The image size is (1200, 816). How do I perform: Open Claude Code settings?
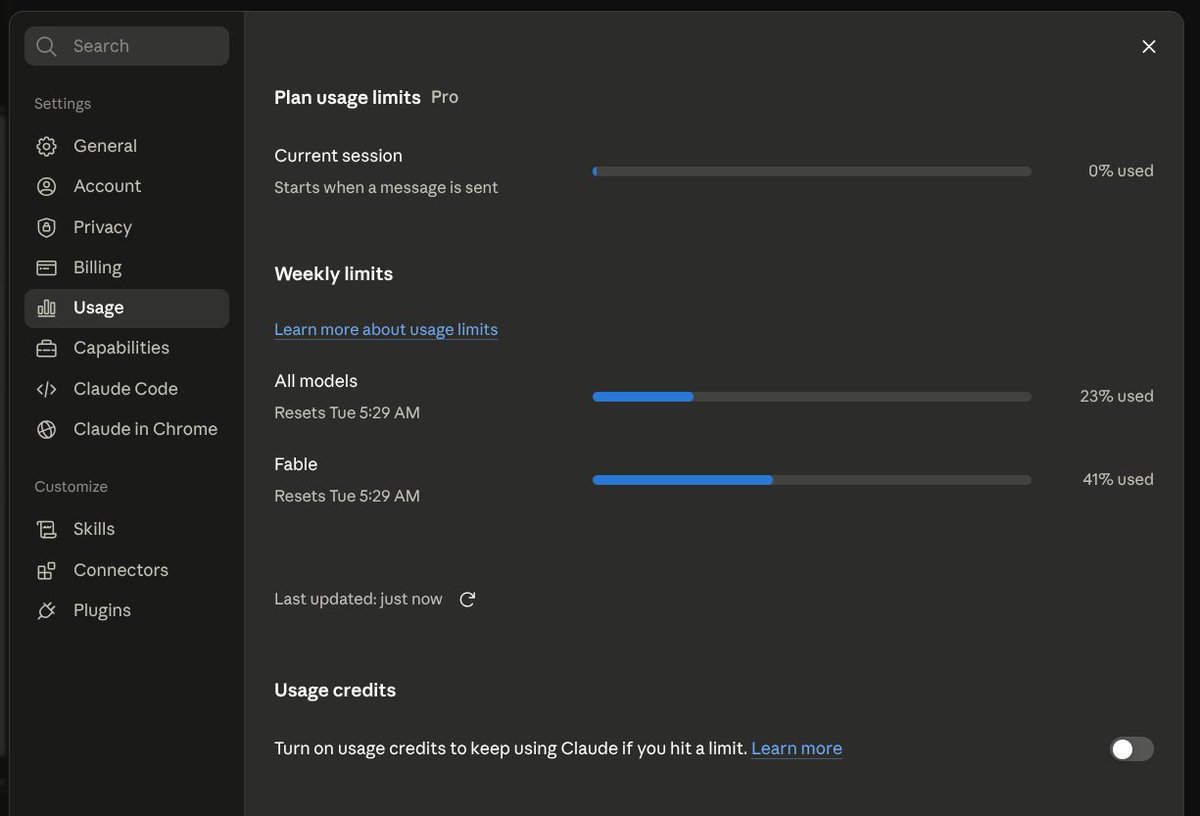coord(127,389)
